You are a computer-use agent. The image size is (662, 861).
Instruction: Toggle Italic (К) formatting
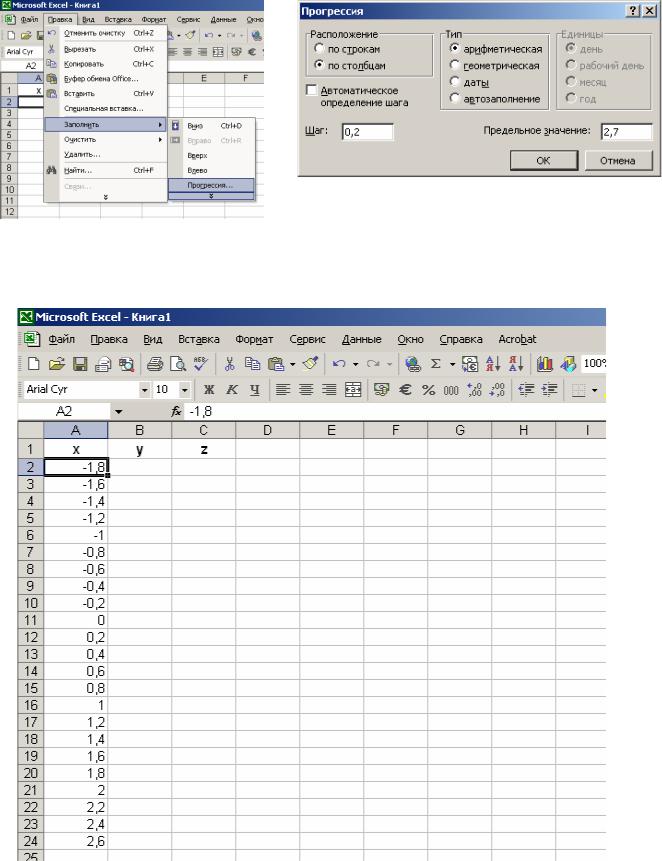232,390
